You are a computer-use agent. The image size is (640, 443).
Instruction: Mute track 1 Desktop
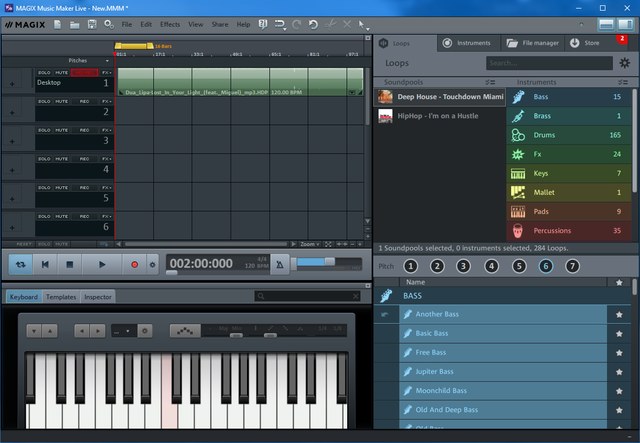click(x=62, y=73)
